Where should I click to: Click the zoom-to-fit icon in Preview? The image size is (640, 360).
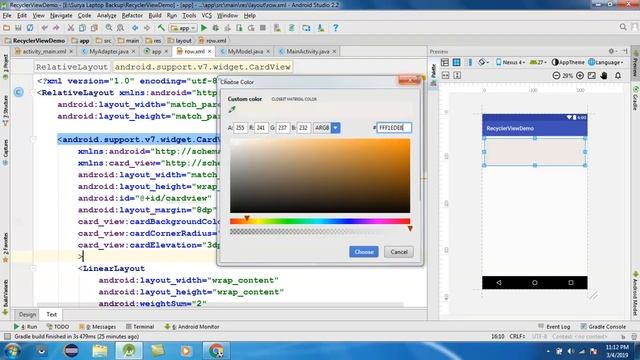(591, 76)
